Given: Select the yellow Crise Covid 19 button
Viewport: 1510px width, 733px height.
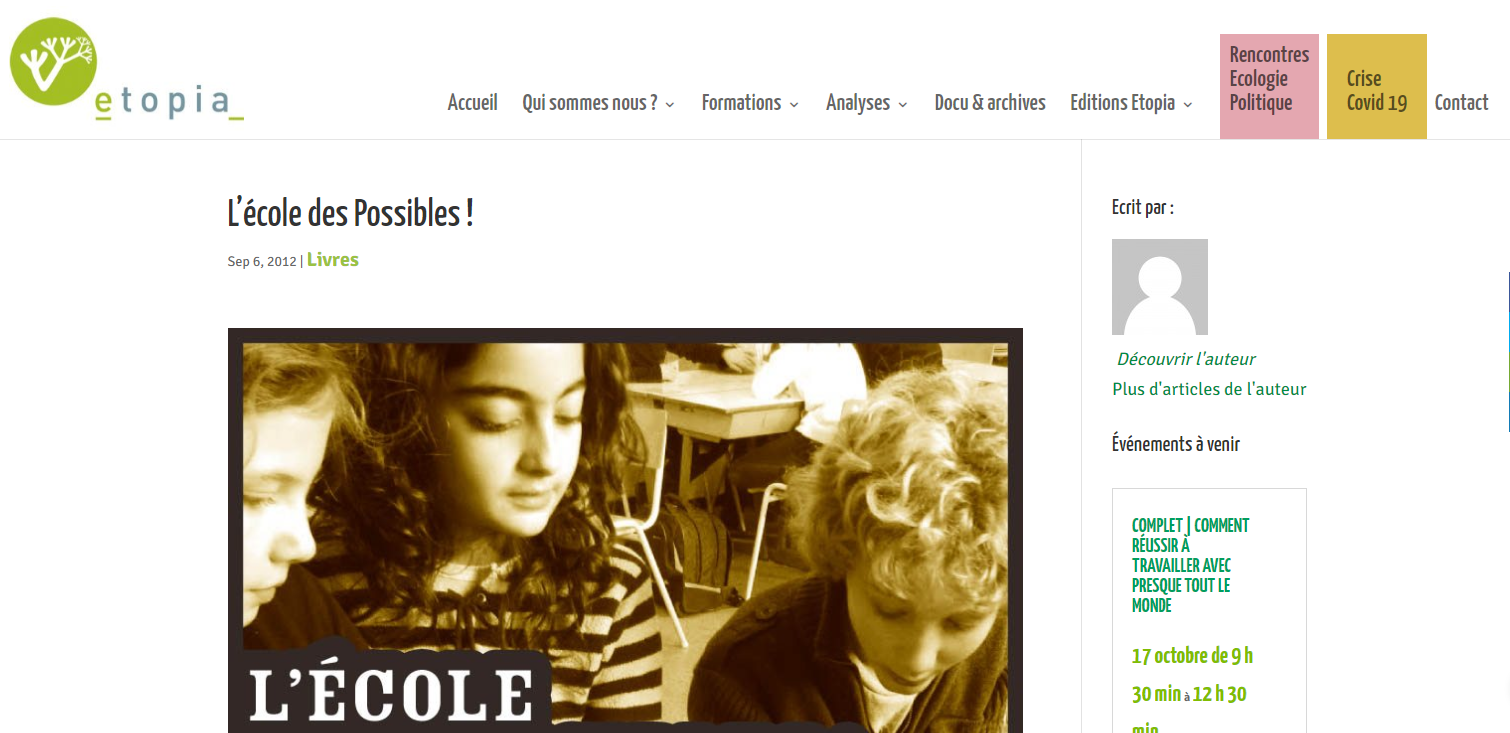Looking at the screenshot, I should [x=1377, y=87].
